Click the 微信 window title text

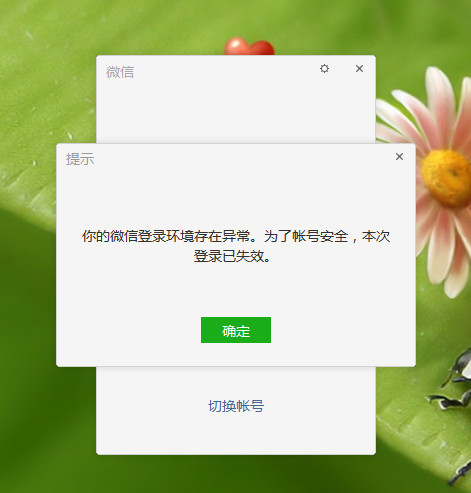tap(120, 72)
